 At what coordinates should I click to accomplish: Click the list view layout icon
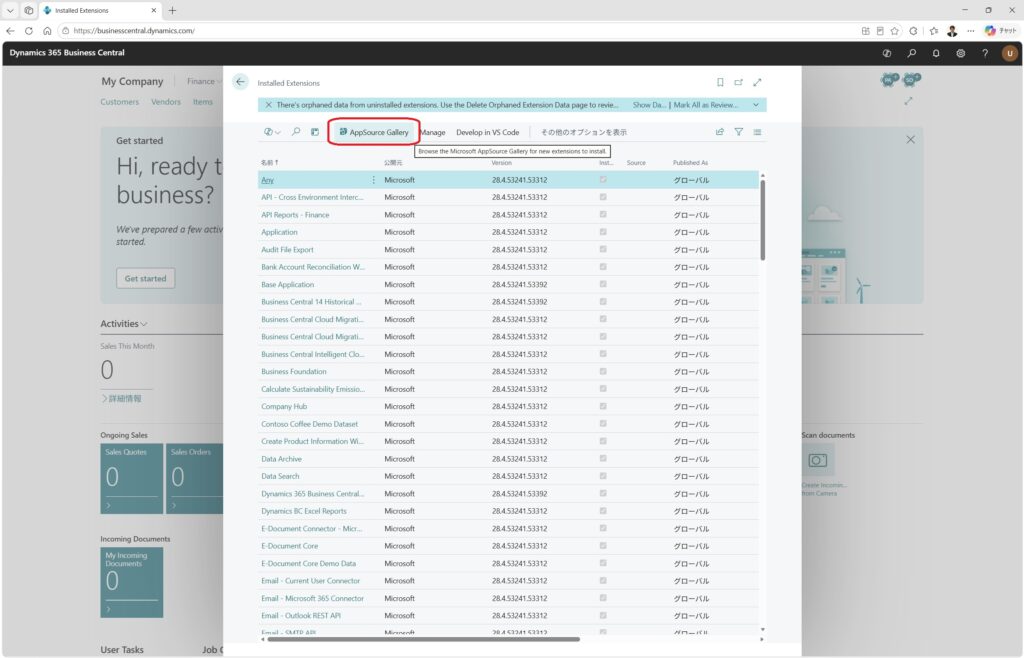click(315, 132)
